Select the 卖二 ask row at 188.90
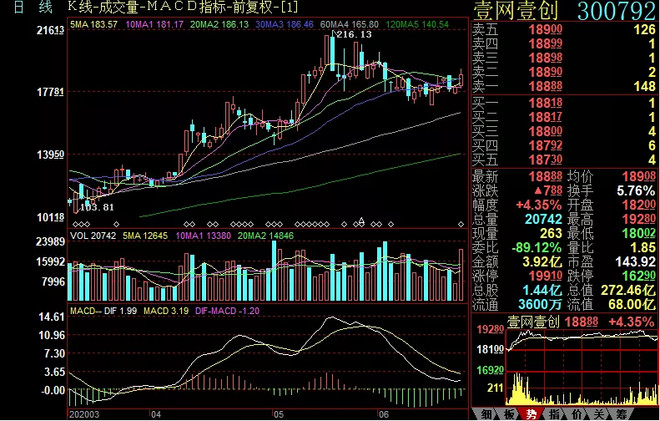 point(564,72)
